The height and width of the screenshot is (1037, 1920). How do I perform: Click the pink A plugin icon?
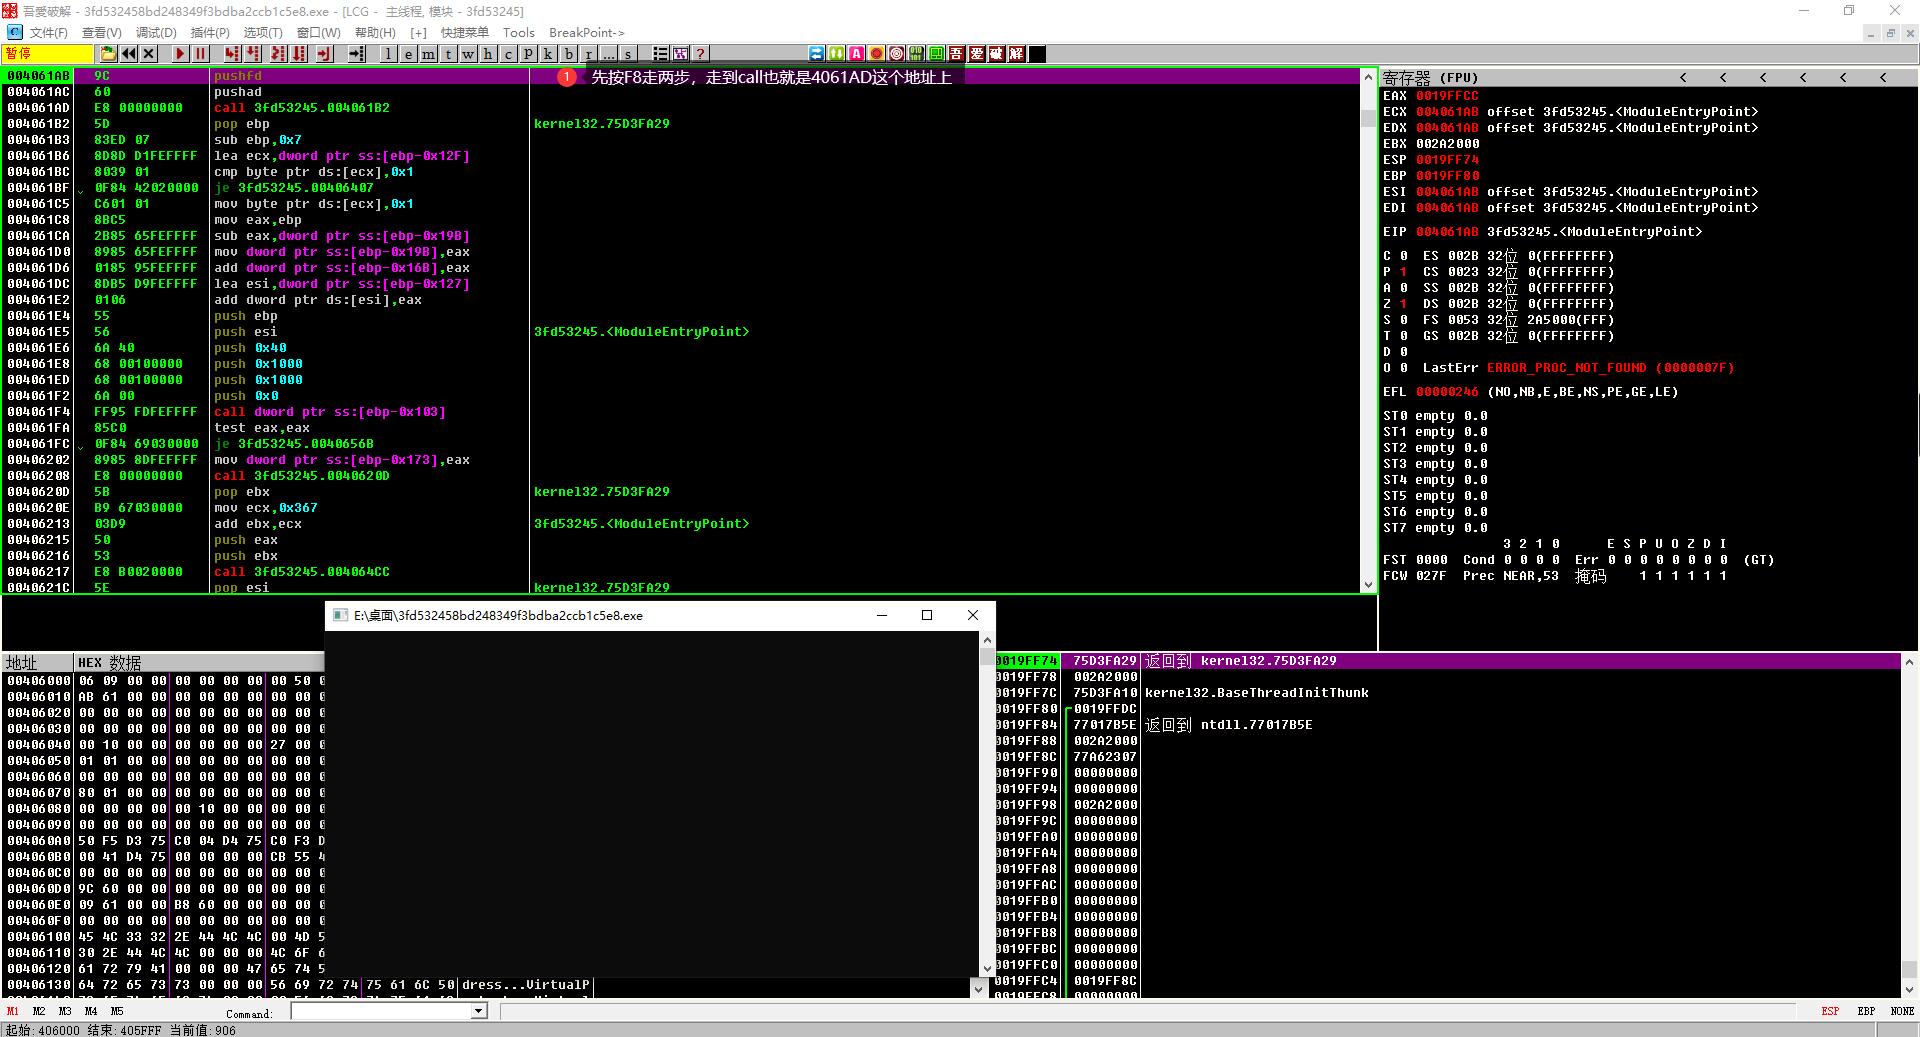coord(856,54)
